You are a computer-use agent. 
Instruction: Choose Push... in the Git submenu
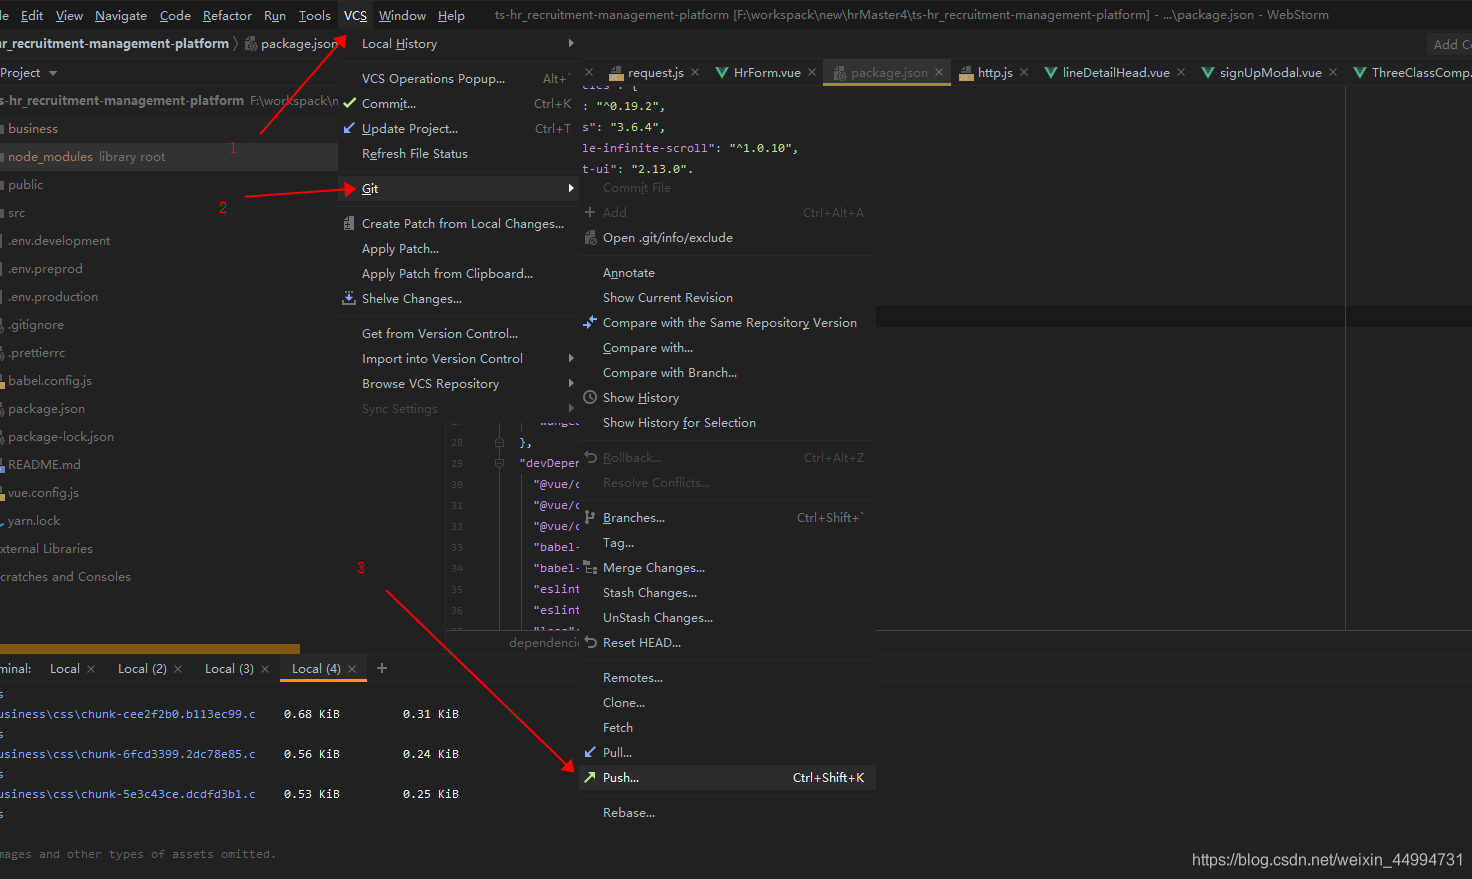pos(727,777)
